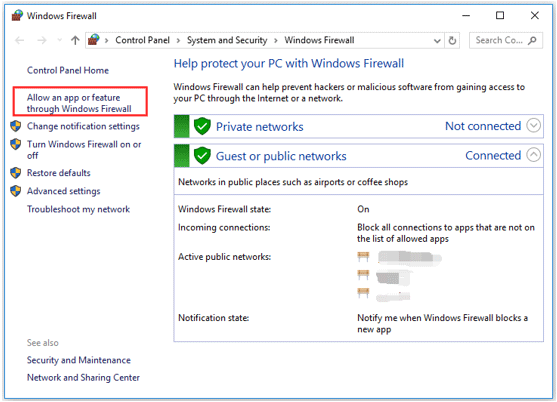The width and height of the screenshot is (557, 402).
Task: Click Restore defaults link
Action: point(59,173)
